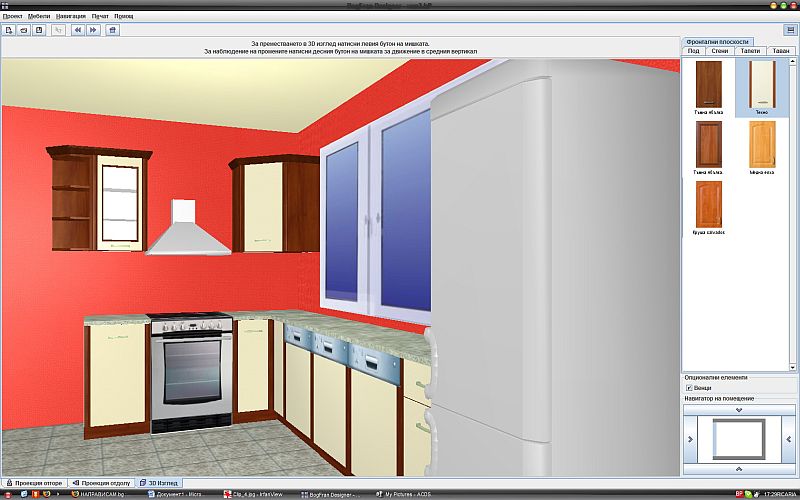
Task: Switch to Проекция отдолу view tab
Action: (102, 483)
